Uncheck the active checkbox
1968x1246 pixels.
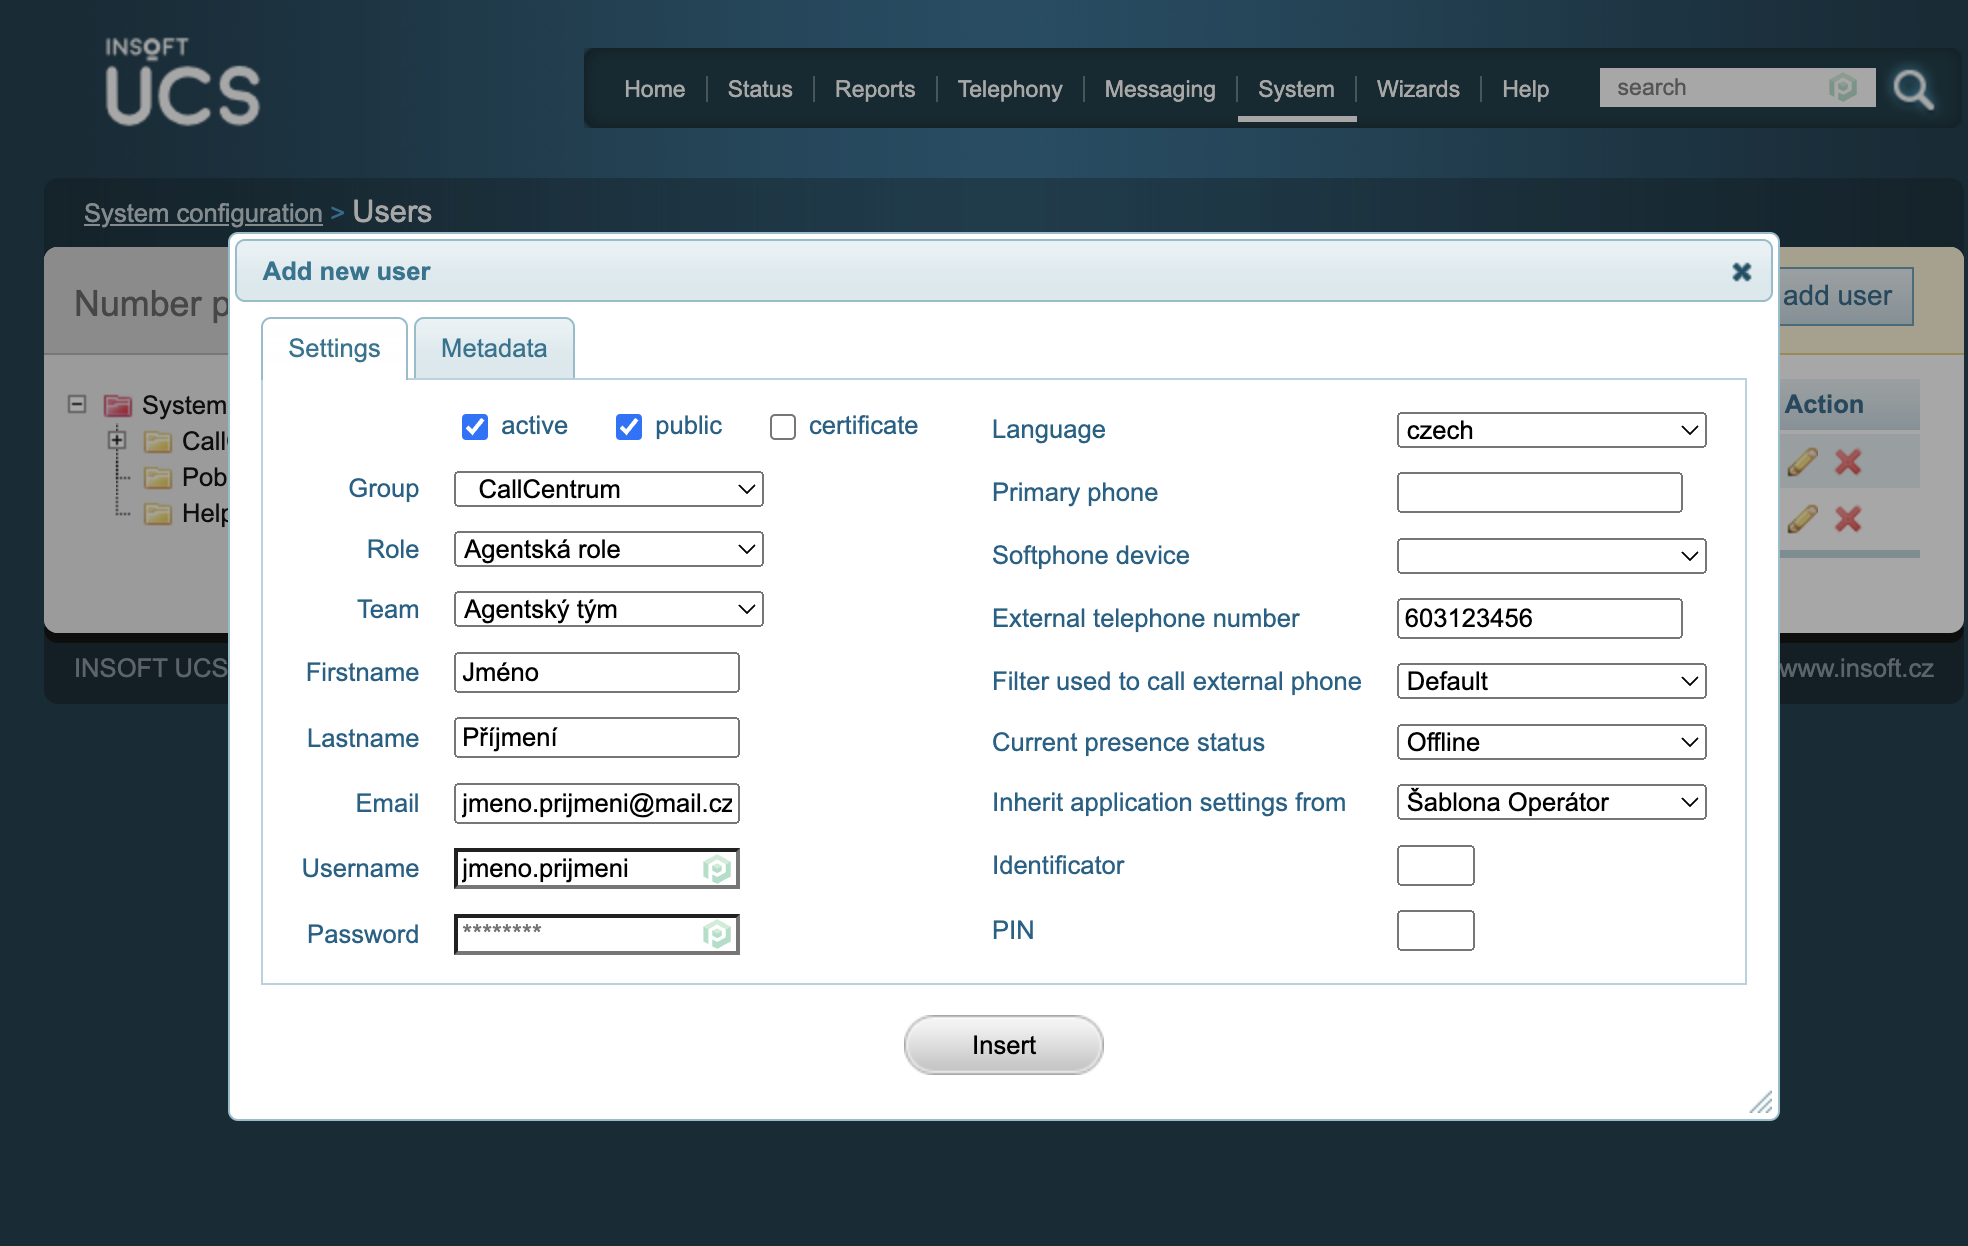coord(475,427)
